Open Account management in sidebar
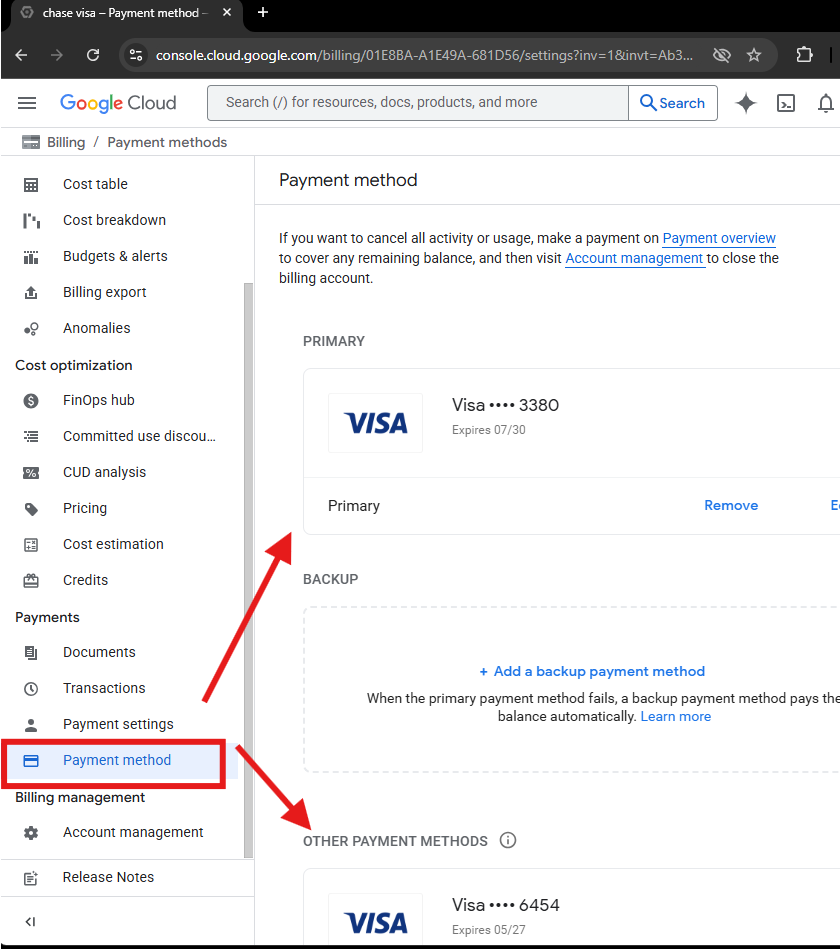840x949 pixels. (133, 833)
